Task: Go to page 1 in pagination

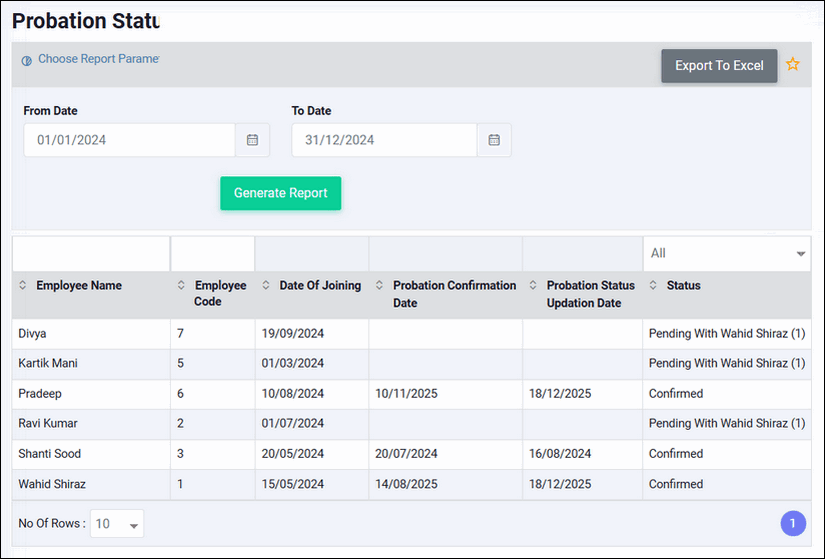Action: pos(792,523)
